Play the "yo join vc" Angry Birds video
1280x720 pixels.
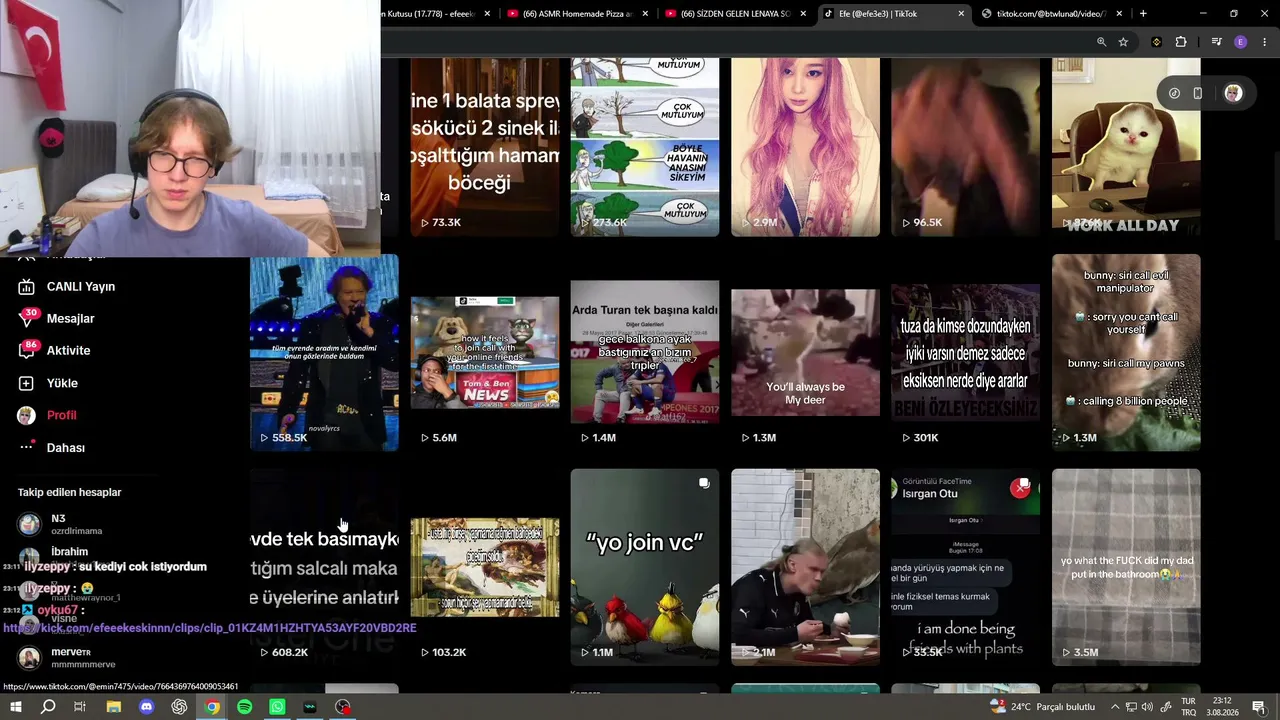(645, 567)
